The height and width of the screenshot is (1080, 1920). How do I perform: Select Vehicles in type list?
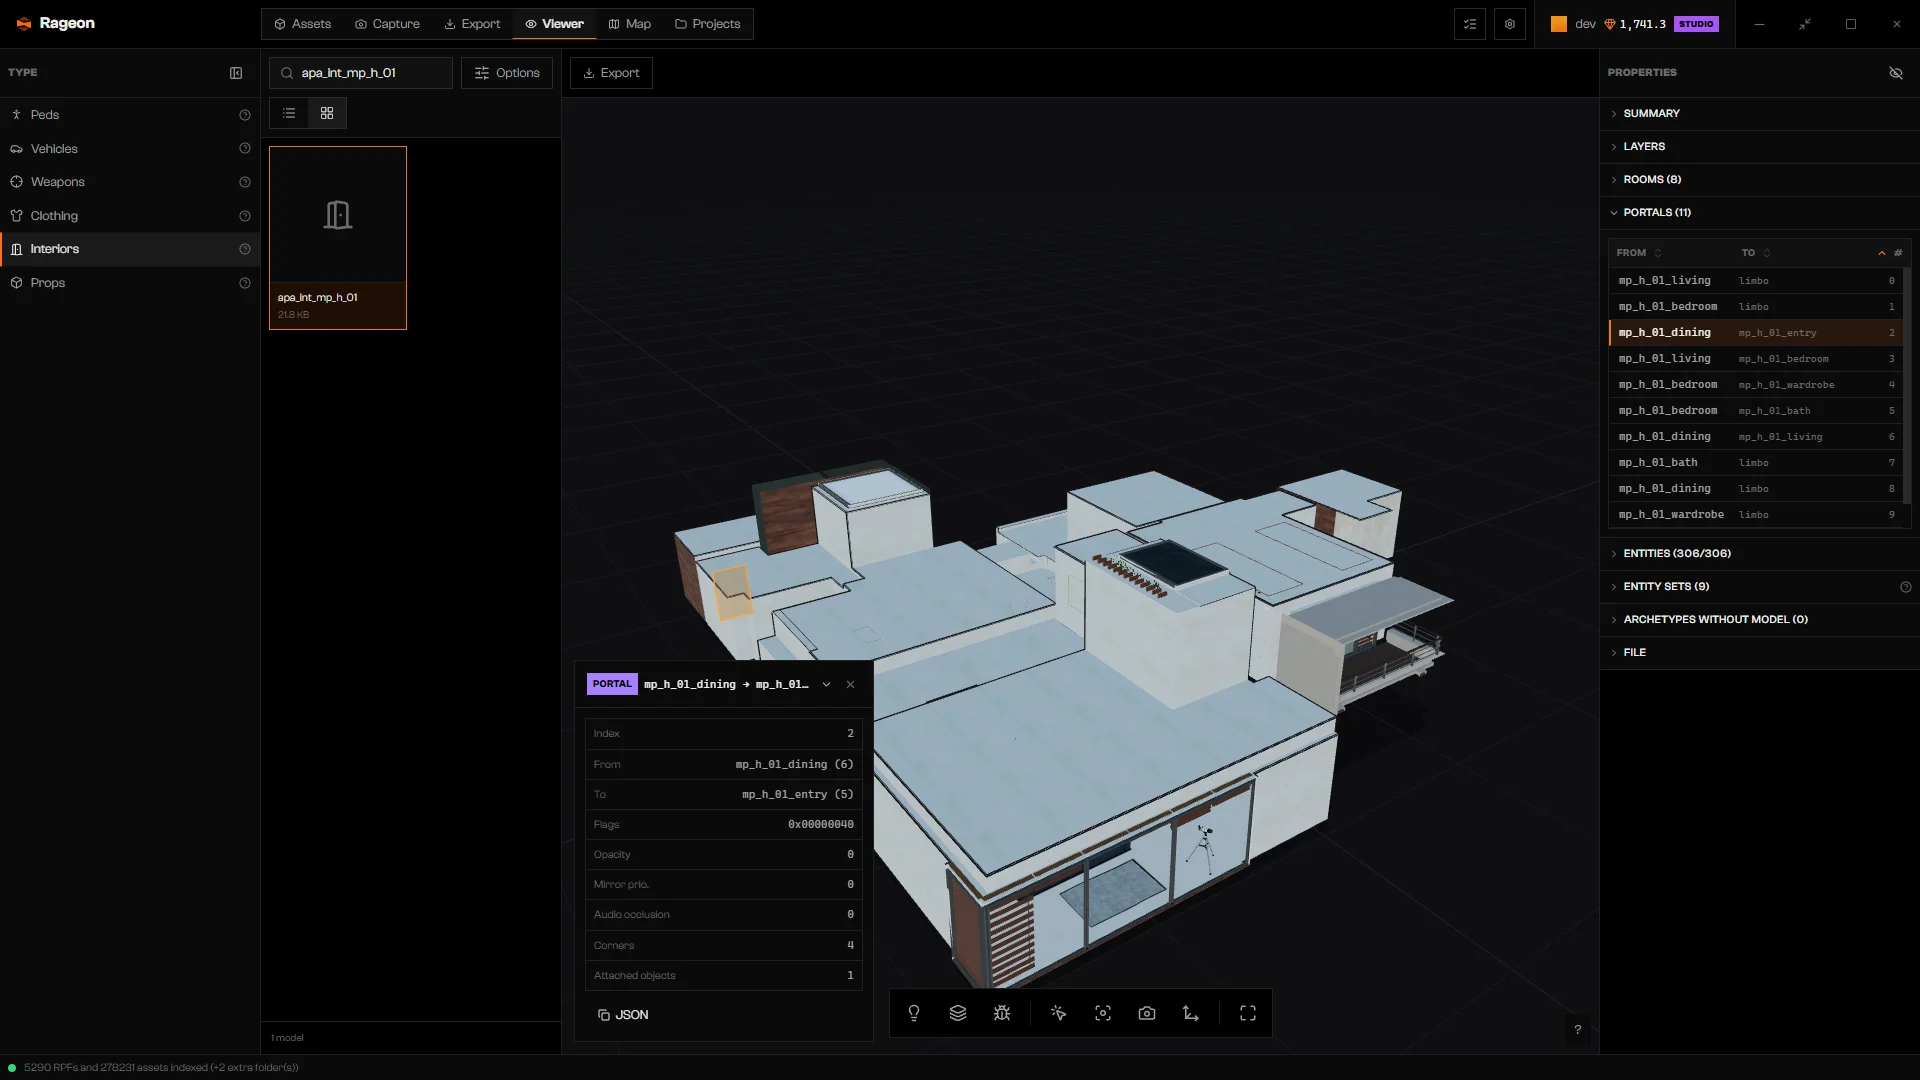pyautogui.click(x=130, y=149)
